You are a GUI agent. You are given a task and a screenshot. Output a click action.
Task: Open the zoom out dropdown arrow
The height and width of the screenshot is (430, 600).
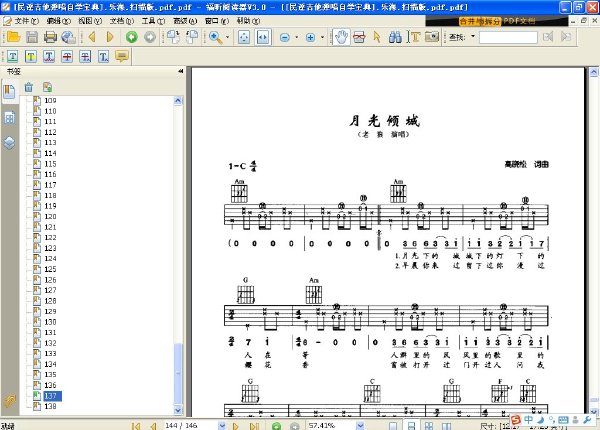(x=296, y=37)
